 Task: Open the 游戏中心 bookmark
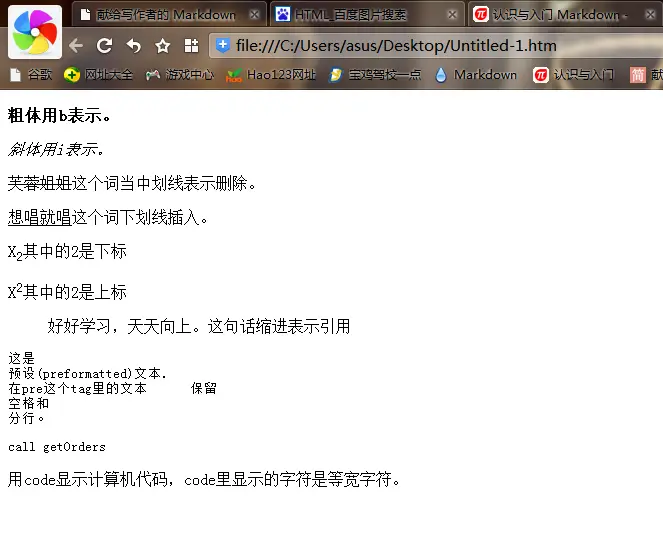click(x=180, y=75)
